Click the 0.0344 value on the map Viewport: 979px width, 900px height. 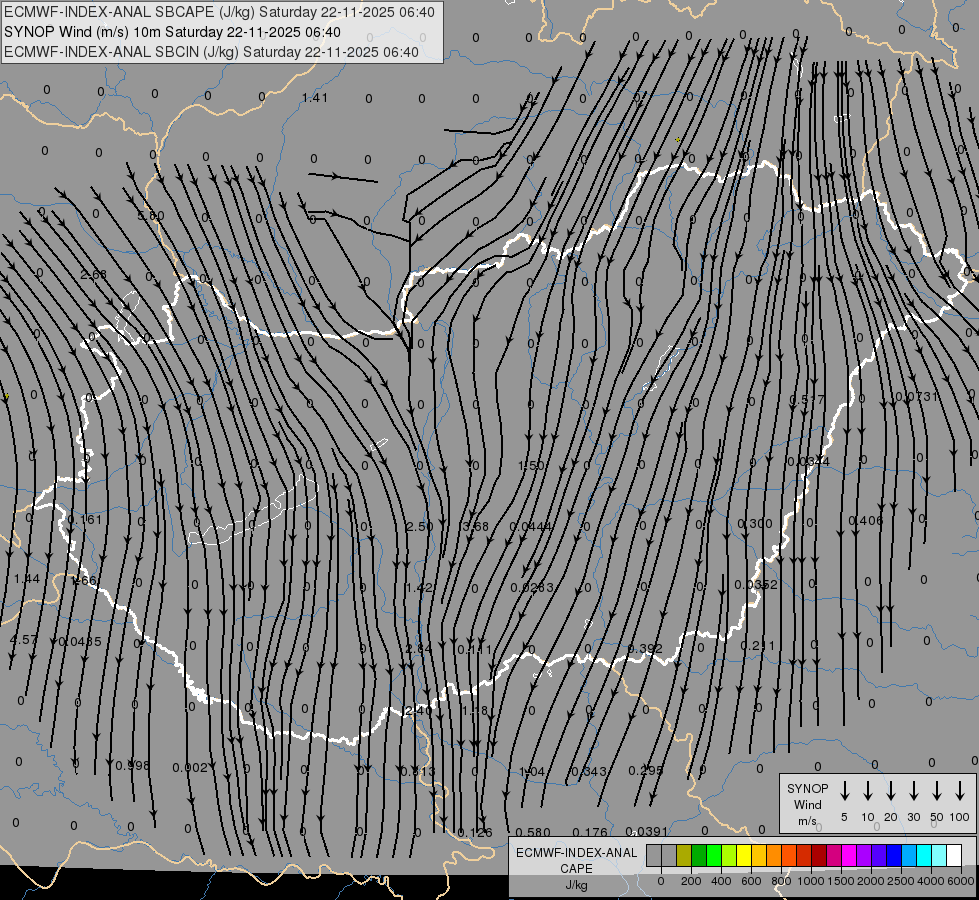point(809,462)
